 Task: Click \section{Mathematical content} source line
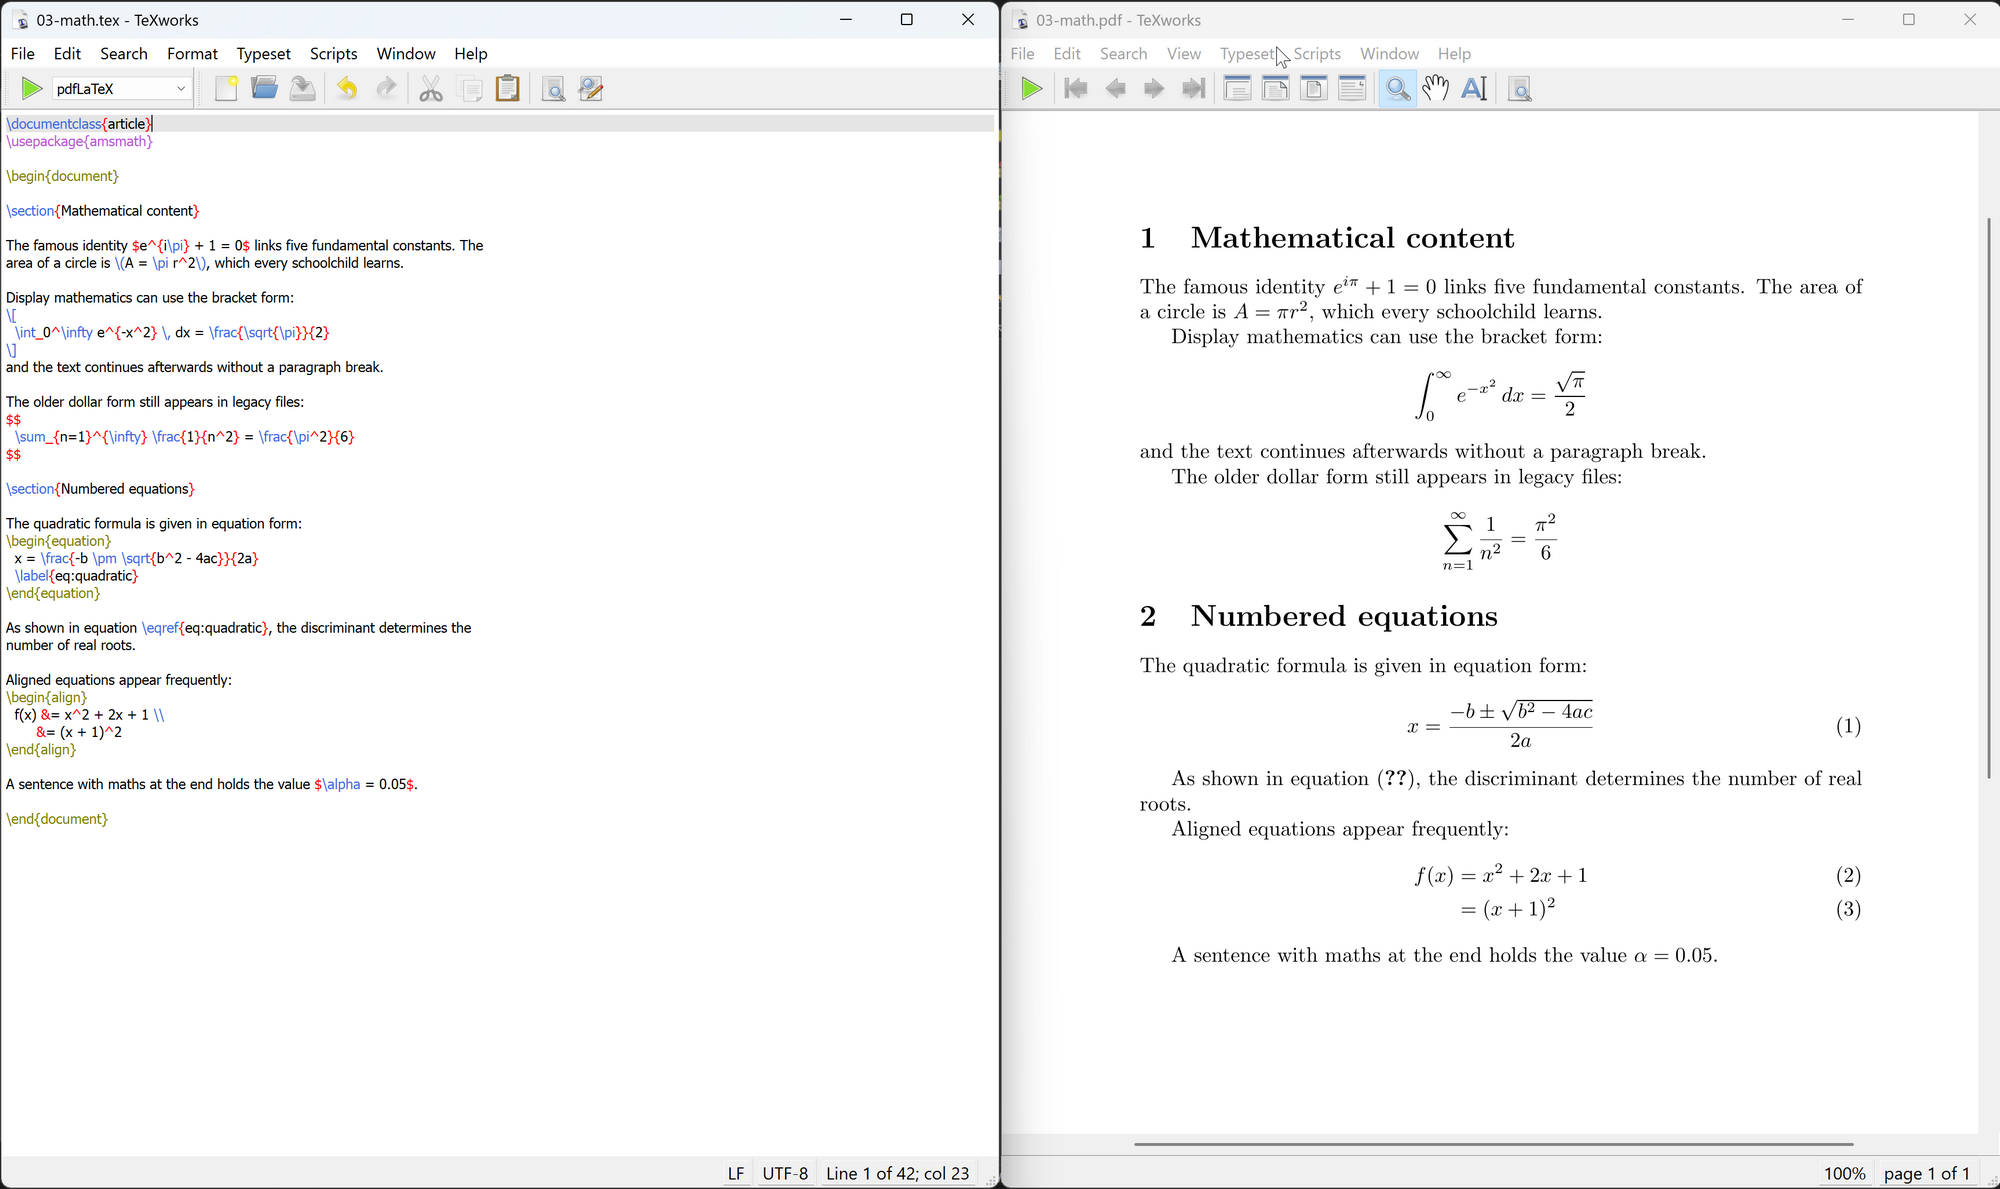click(x=103, y=211)
